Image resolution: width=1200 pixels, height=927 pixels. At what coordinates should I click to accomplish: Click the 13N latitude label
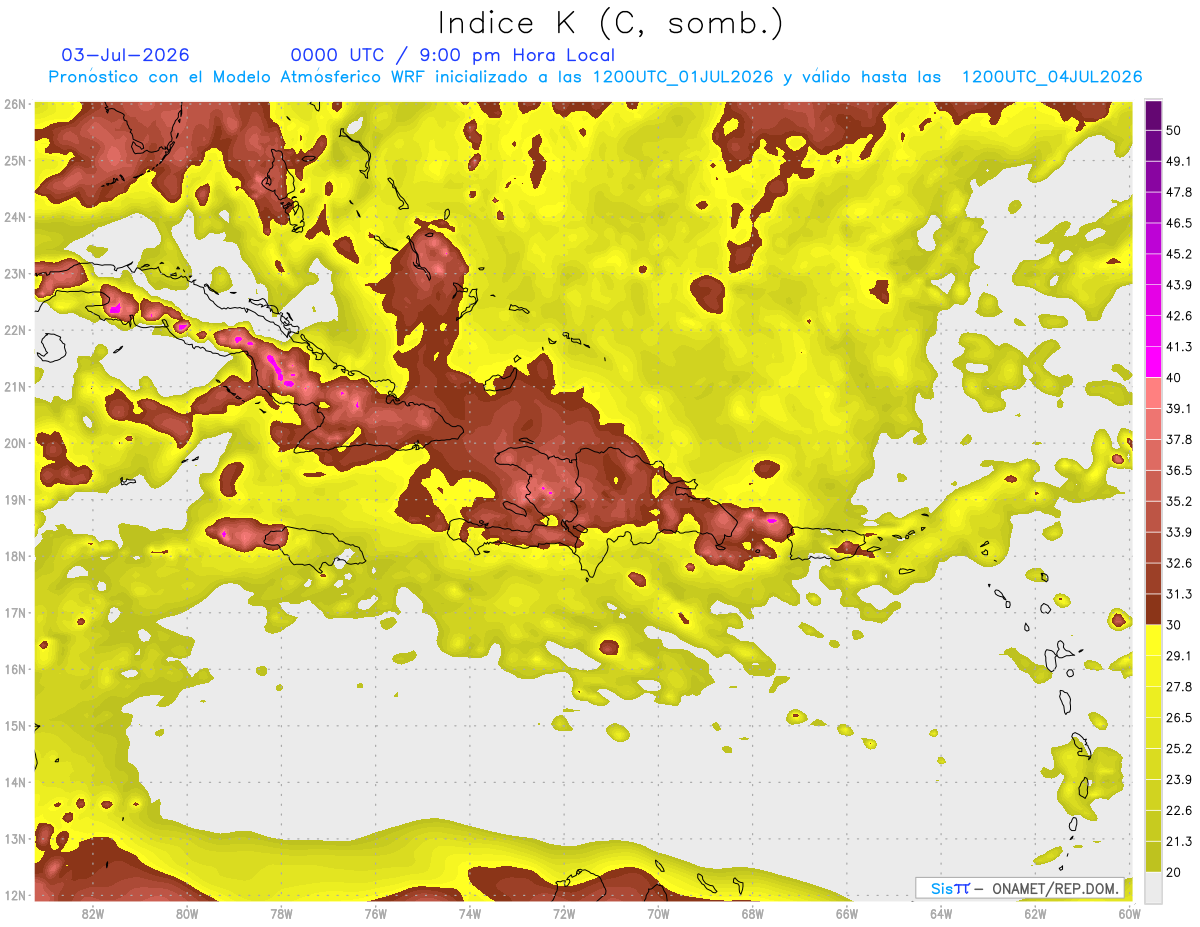click(15, 839)
